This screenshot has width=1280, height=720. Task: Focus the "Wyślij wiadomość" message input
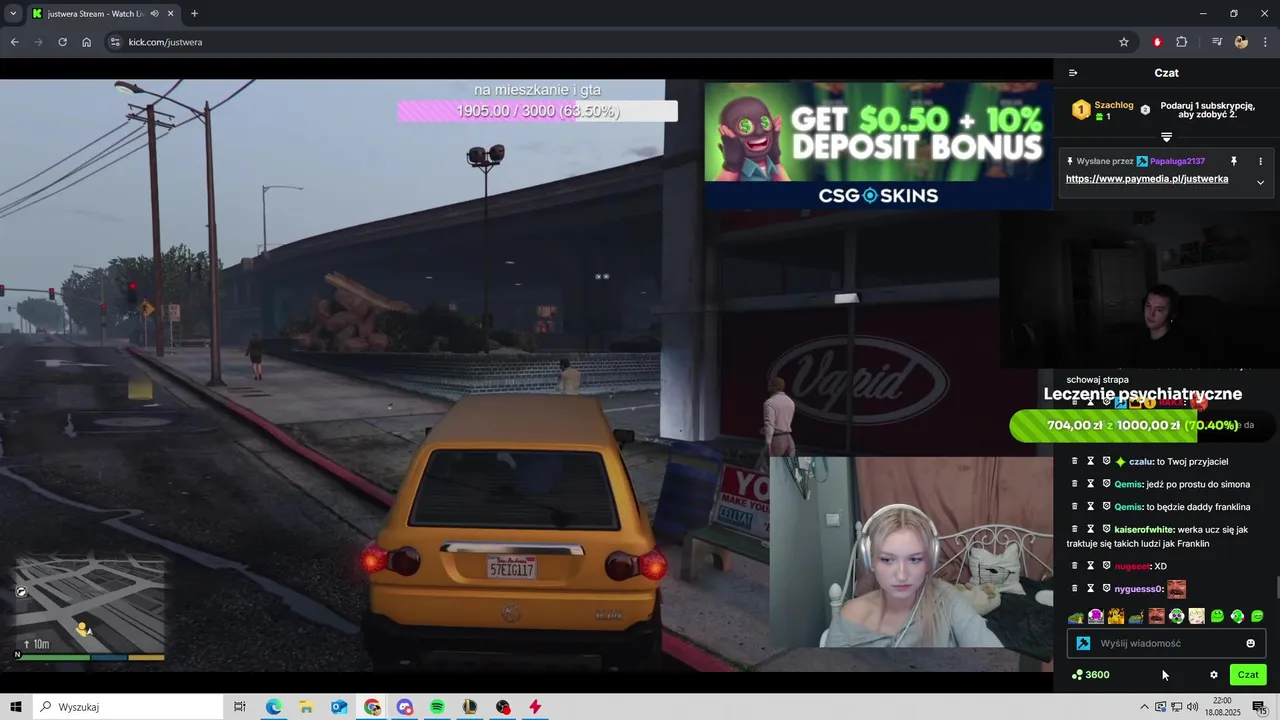(x=1168, y=643)
